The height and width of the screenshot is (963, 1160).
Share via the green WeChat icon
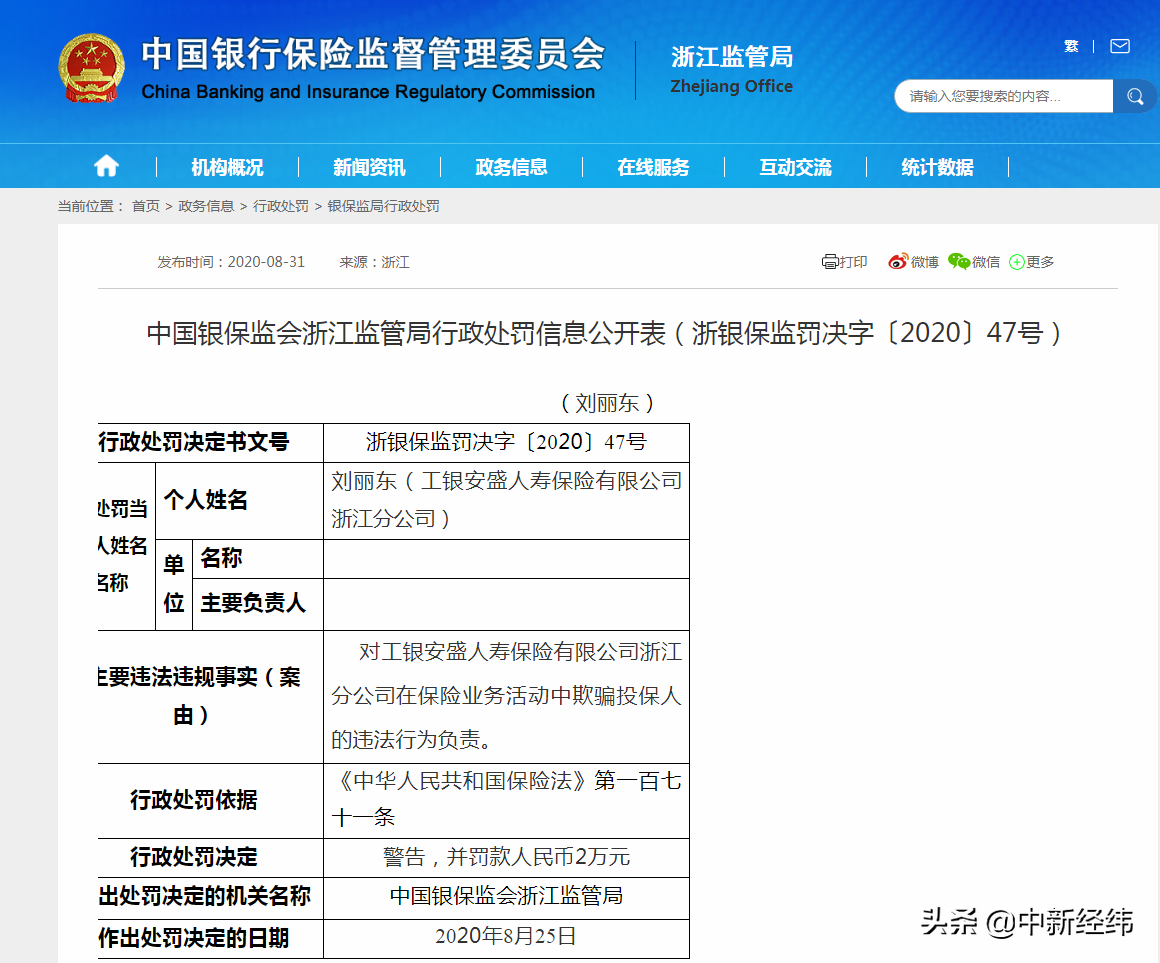coord(959,262)
